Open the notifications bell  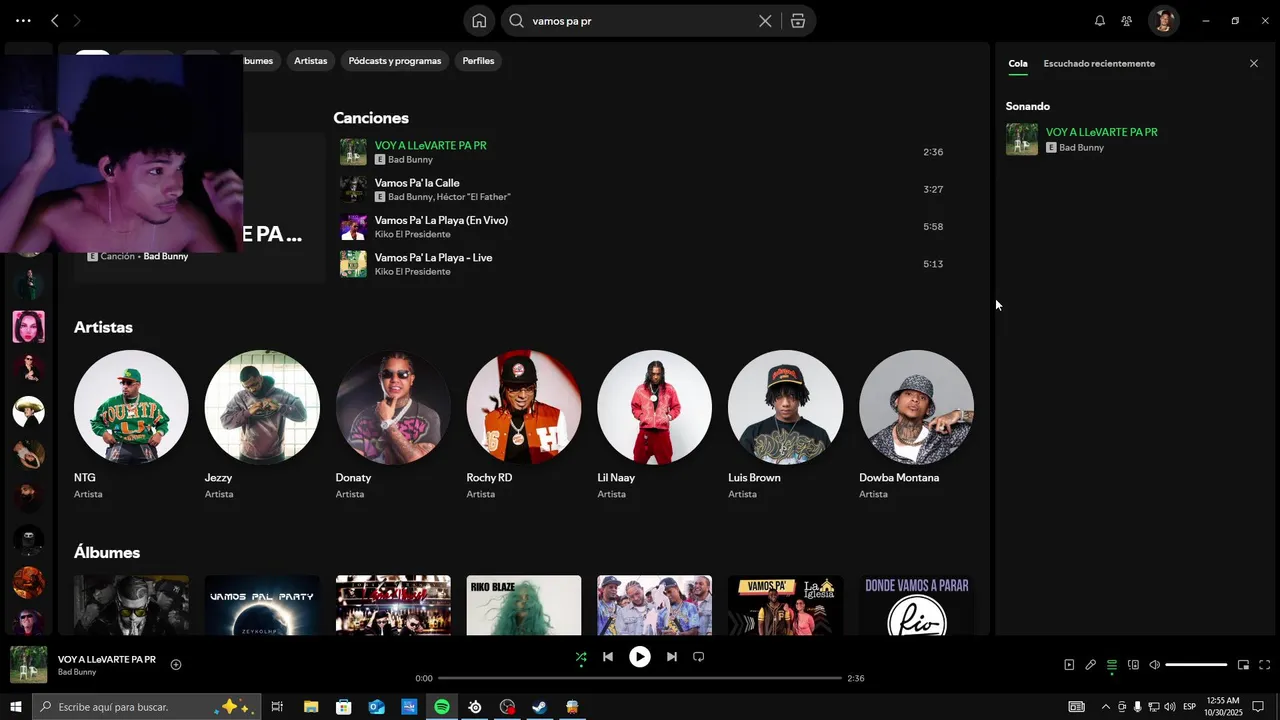(x=1100, y=21)
